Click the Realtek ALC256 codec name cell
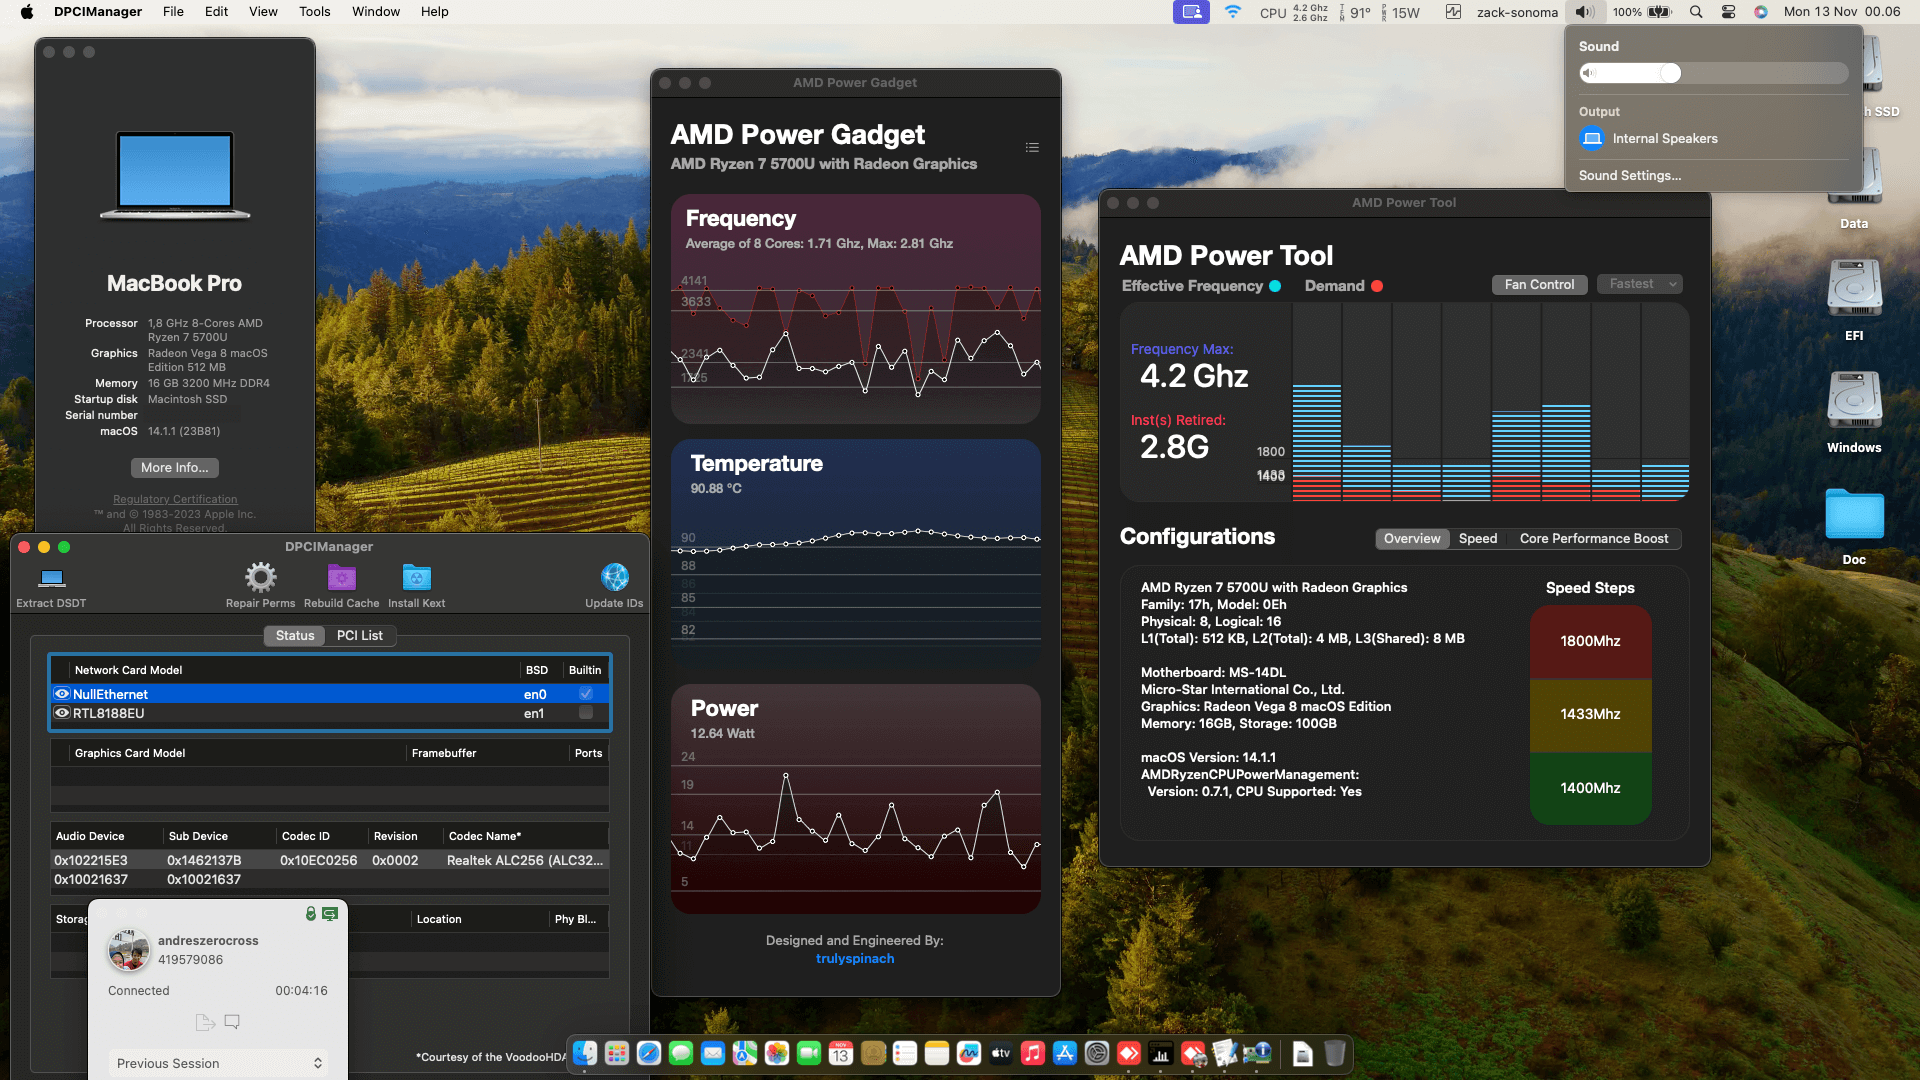 pyautogui.click(x=525, y=860)
